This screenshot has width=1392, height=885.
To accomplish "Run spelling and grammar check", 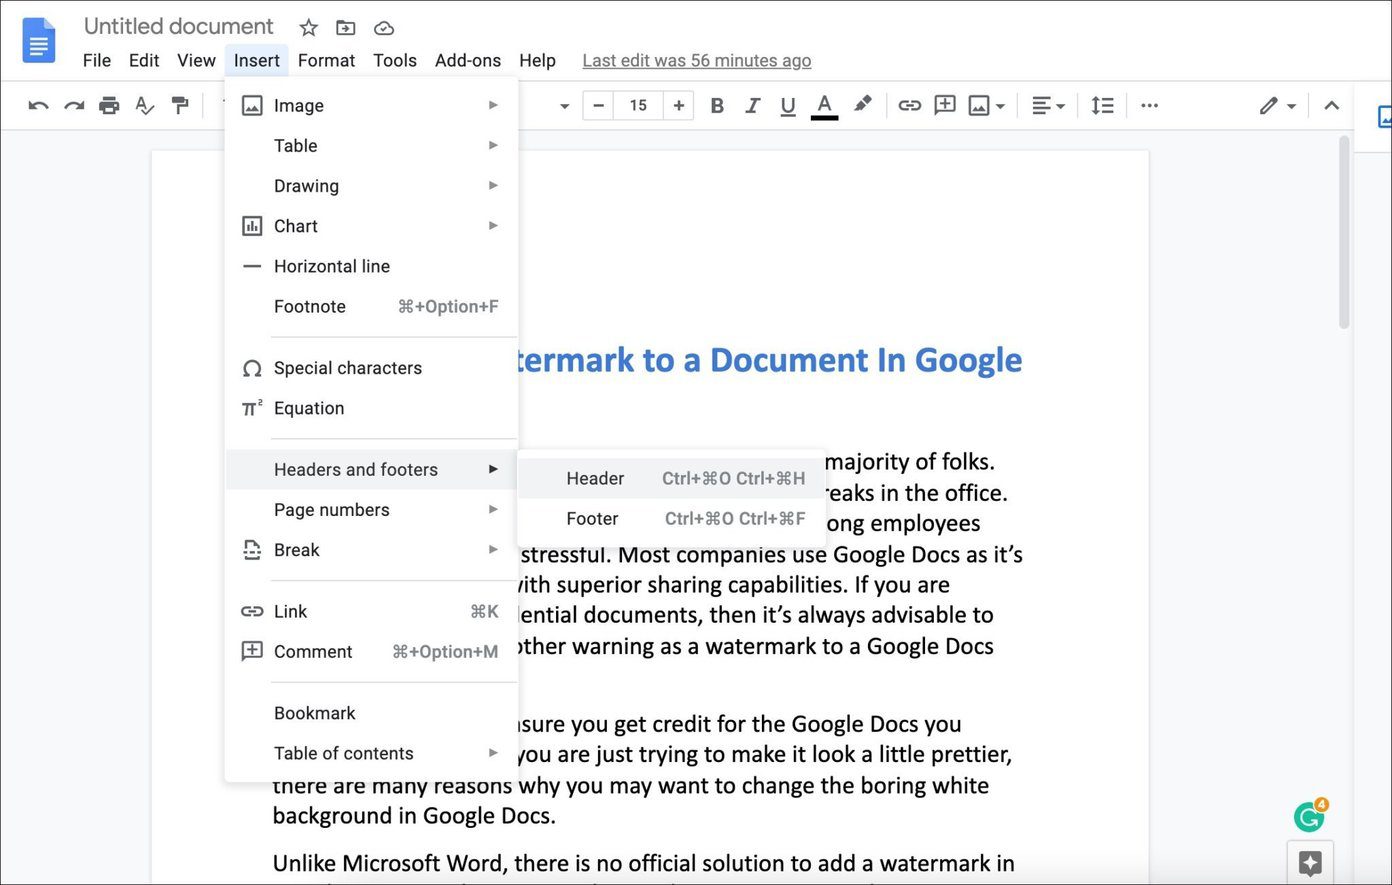I will click(x=145, y=105).
